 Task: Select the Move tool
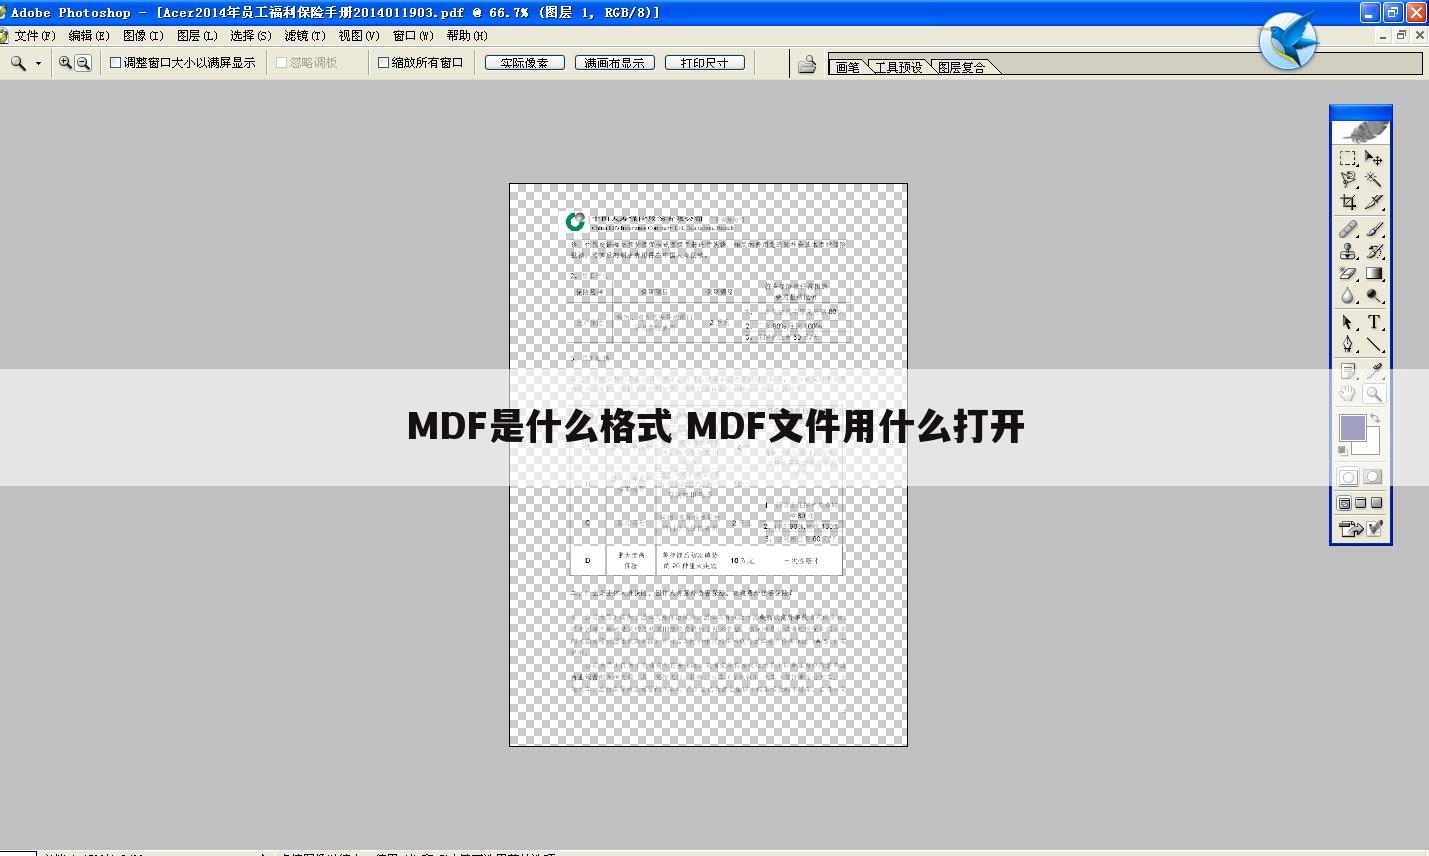pos(1374,159)
